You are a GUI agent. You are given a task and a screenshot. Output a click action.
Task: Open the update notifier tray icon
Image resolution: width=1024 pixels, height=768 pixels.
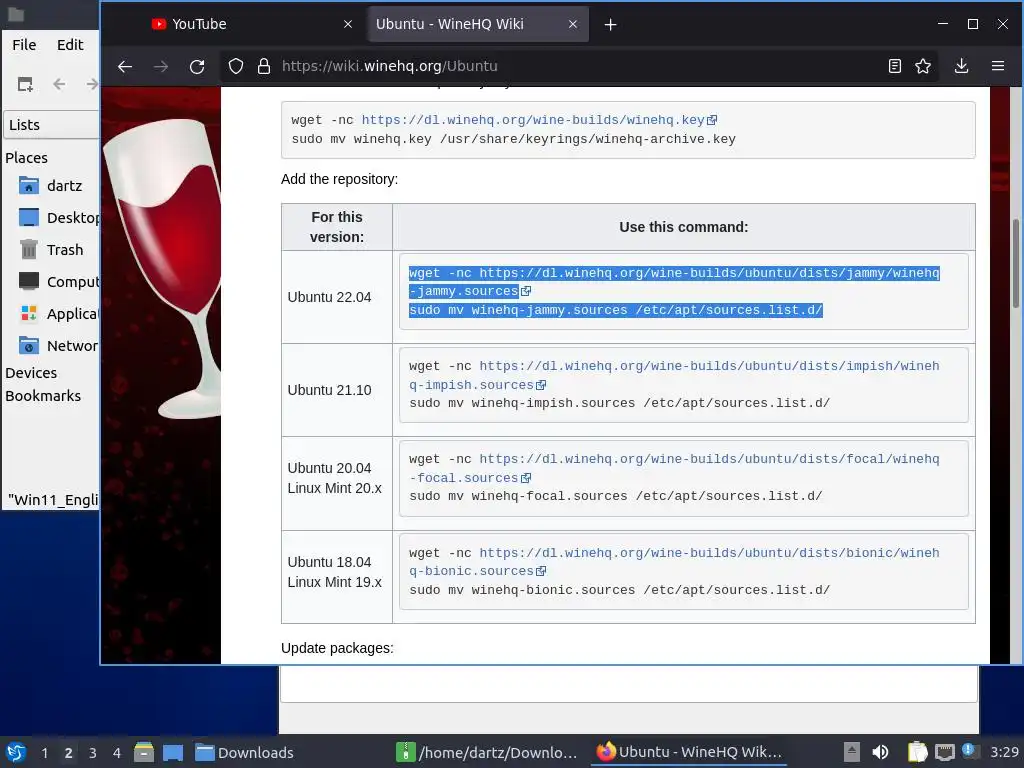click(968, 751)
